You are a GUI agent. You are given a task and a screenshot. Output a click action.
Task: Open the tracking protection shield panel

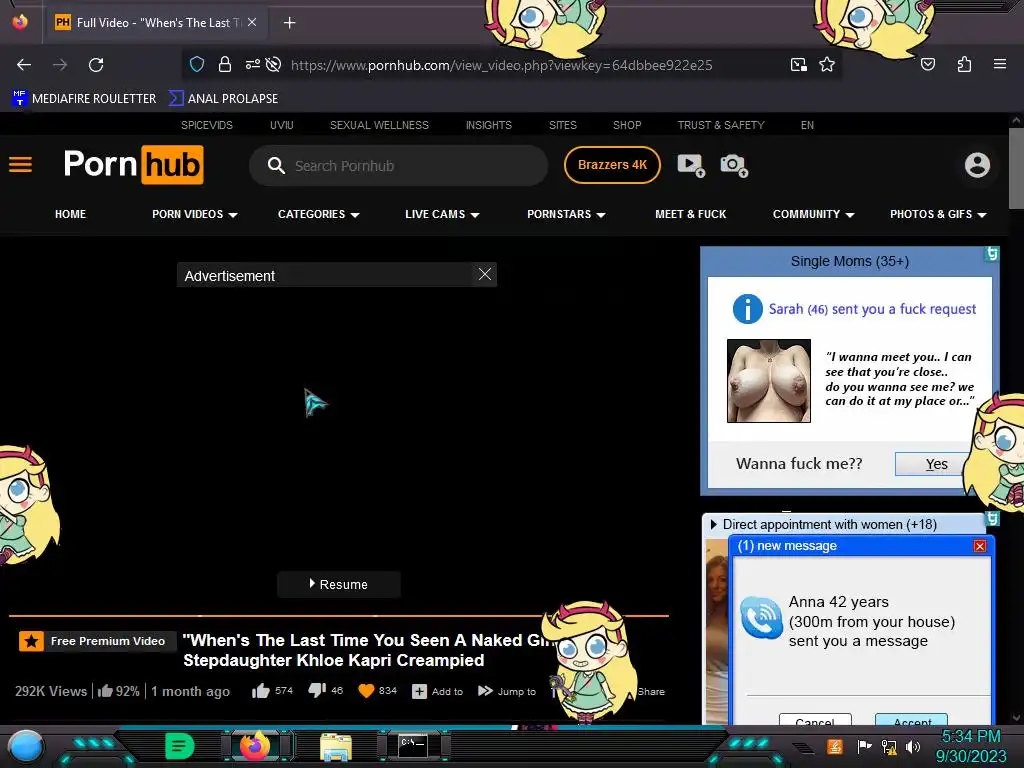pos(197,64)
